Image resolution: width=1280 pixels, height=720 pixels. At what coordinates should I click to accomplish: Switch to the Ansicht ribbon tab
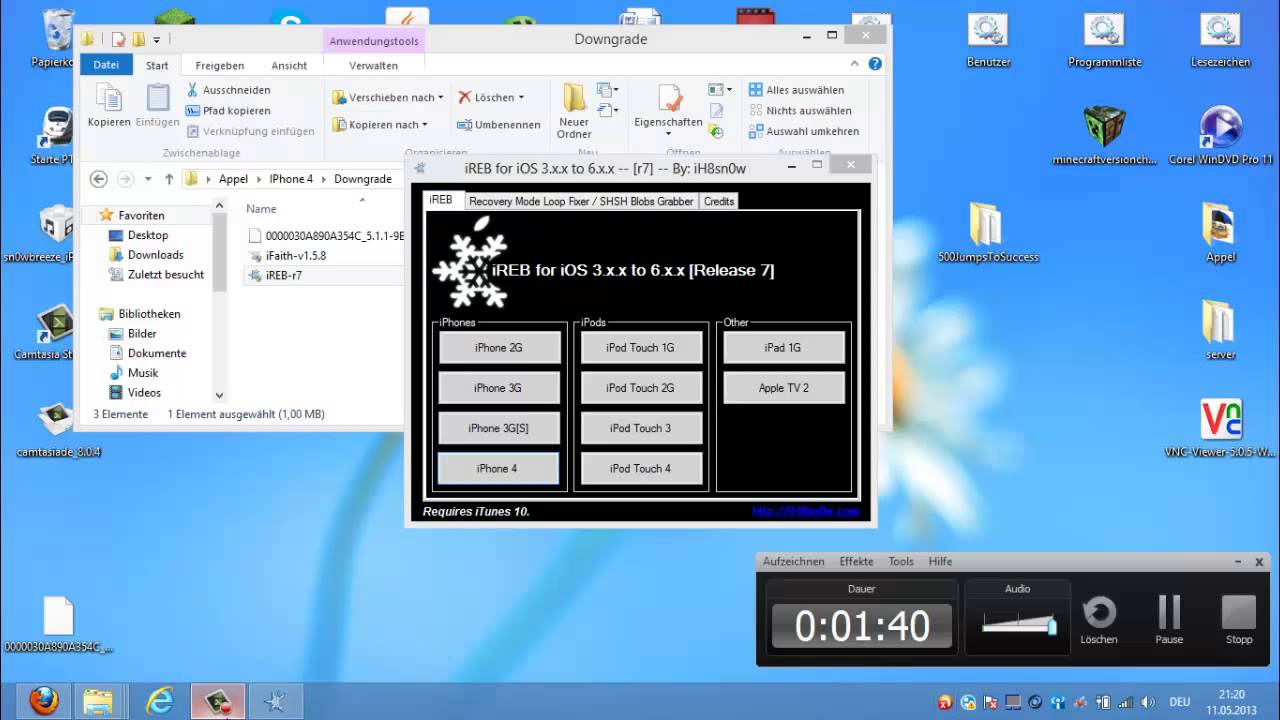click(x=289, y=65)
